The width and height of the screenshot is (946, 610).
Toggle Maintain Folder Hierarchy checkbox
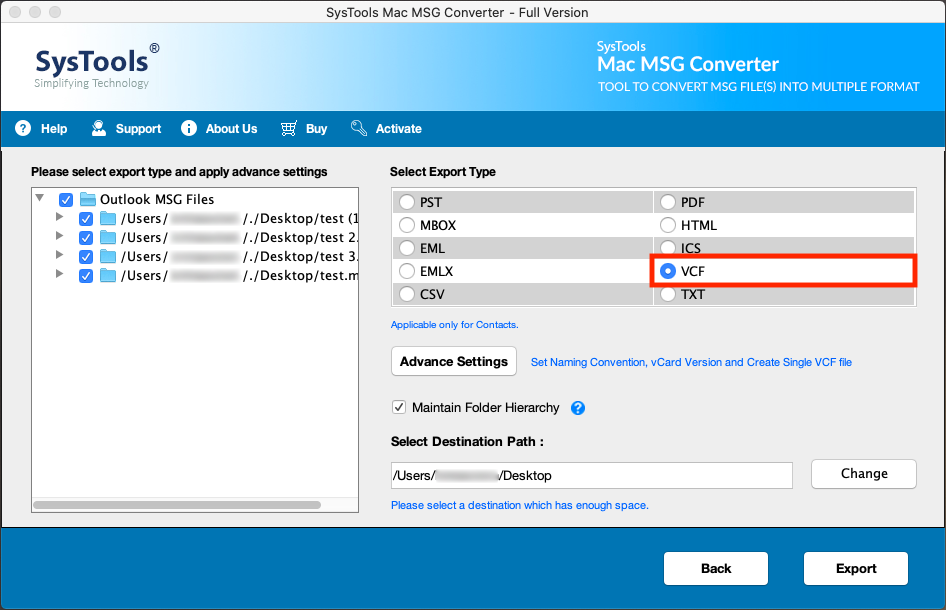(x=399, y=407)
